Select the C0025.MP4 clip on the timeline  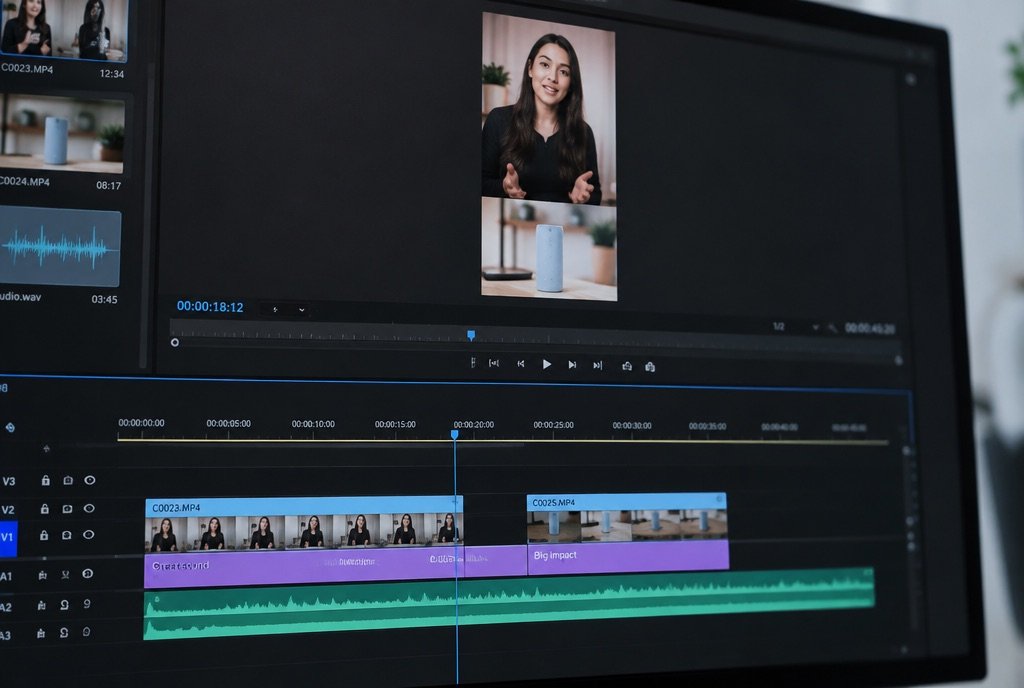pos(626,518)
